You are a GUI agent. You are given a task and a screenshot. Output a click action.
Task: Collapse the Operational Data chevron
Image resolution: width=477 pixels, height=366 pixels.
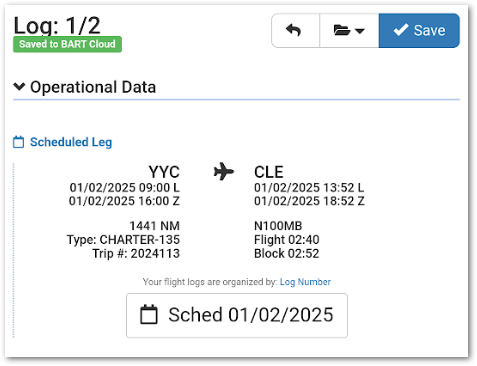point(19,87)
